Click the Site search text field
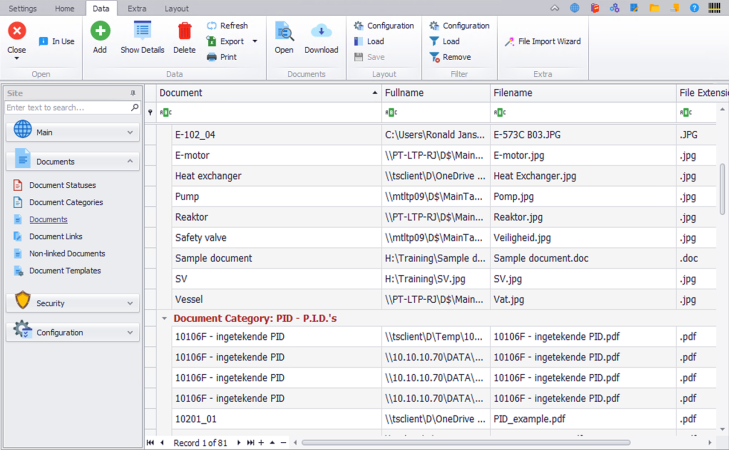The image size is (729, 450). [x=67, y=107]
